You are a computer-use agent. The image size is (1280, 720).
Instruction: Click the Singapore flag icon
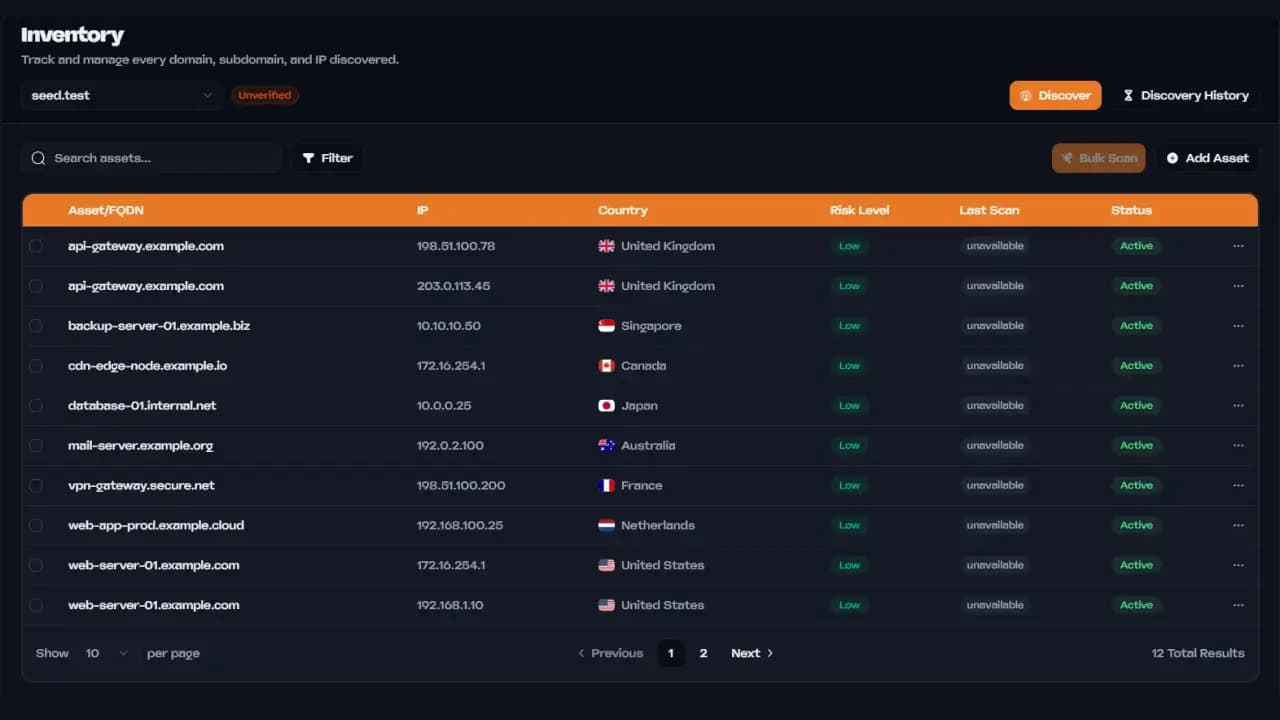[x=606, y=326]
